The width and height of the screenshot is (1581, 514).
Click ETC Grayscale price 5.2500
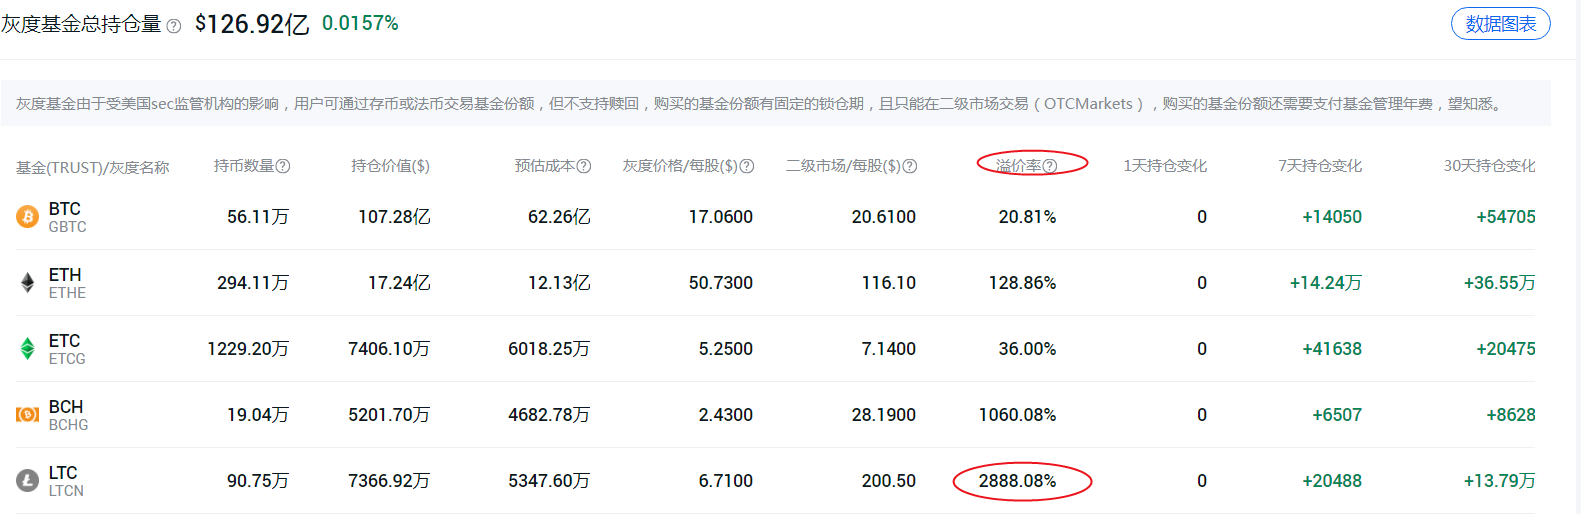[x=726, y=349]
